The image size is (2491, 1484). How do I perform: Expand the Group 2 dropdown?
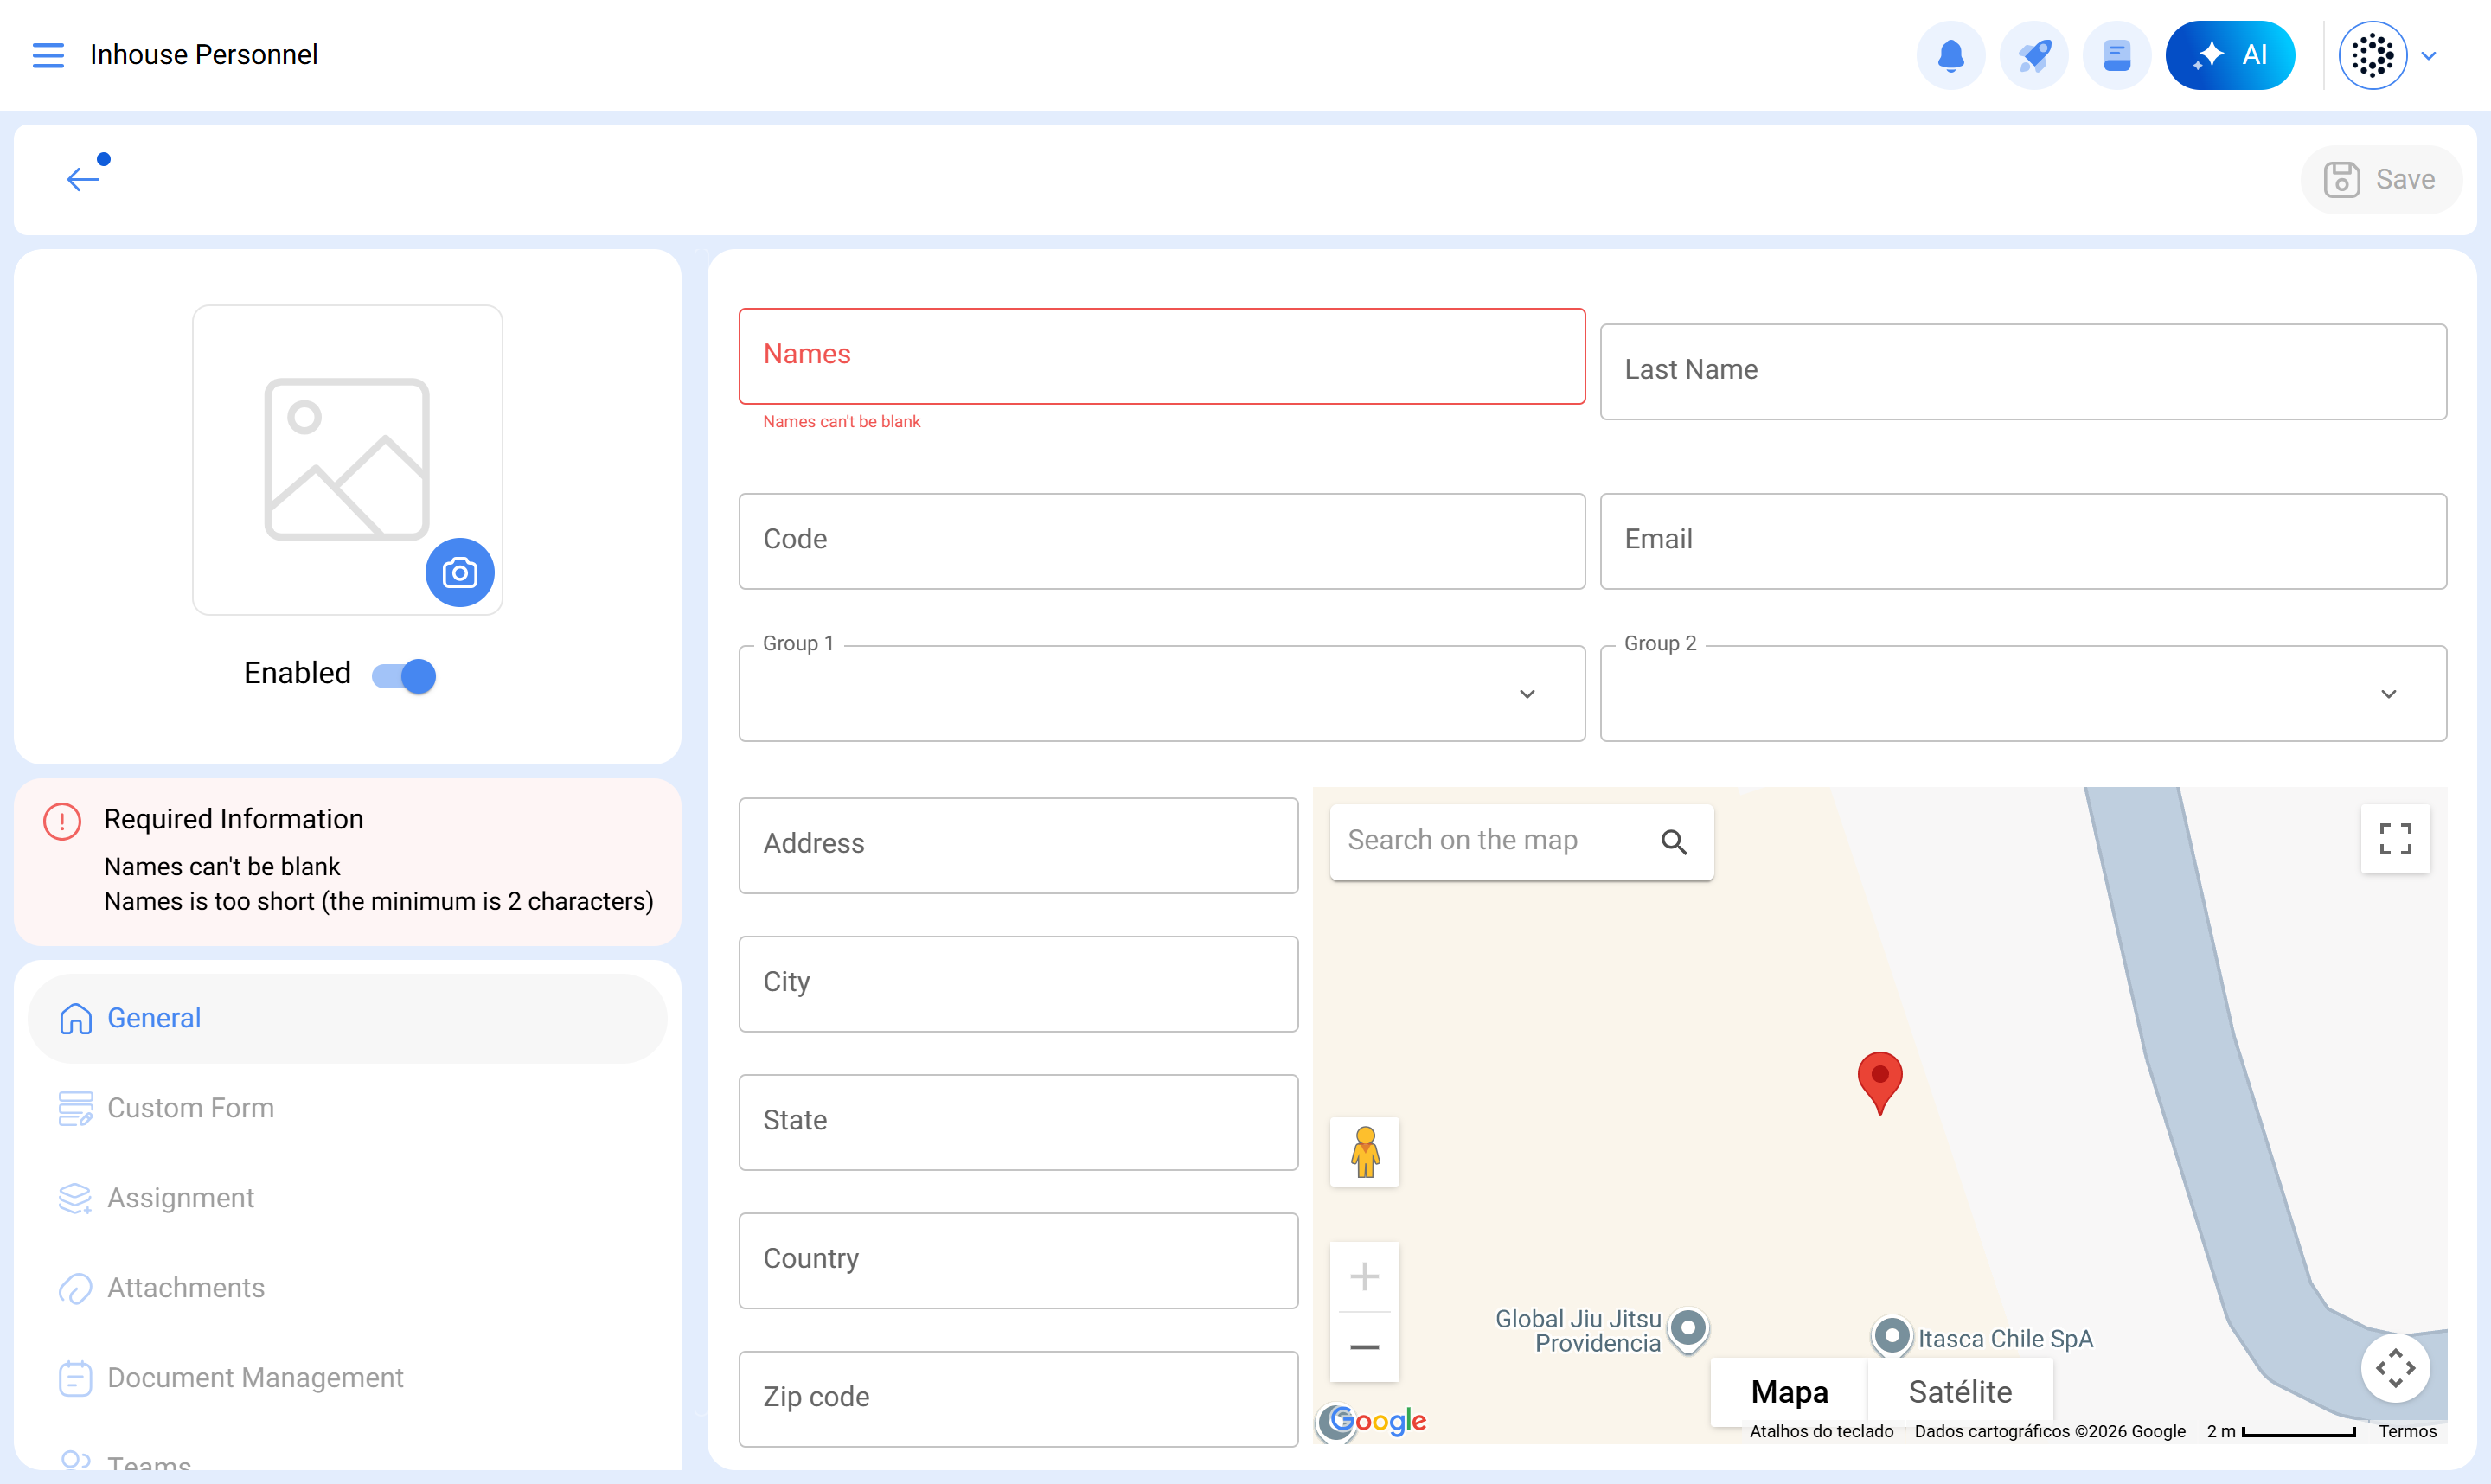[2388, 694]
